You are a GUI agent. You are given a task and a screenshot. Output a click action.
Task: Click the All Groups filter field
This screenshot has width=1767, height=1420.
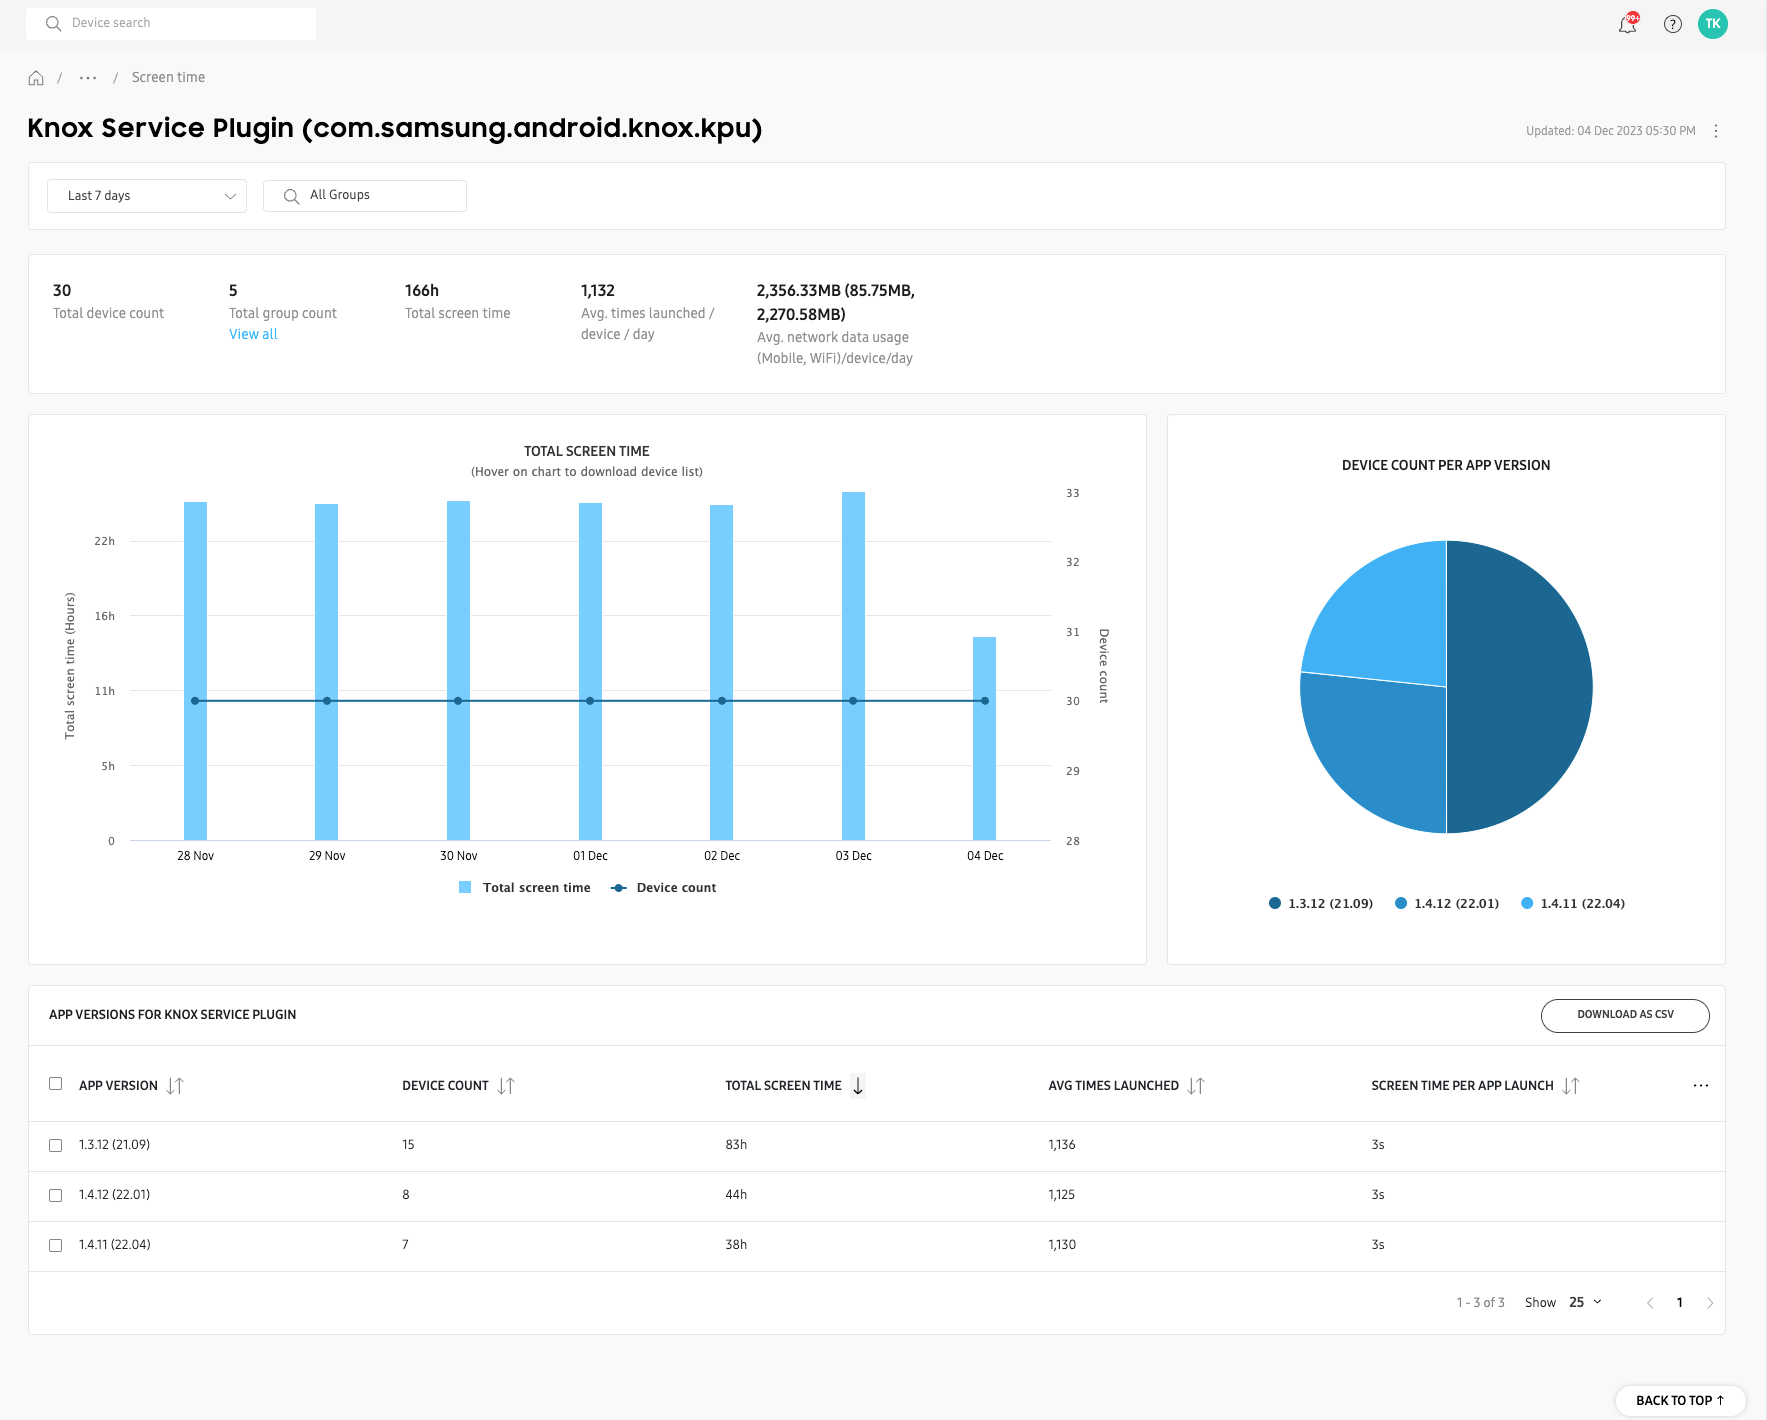pyautogui.click(x=365, y=196)
